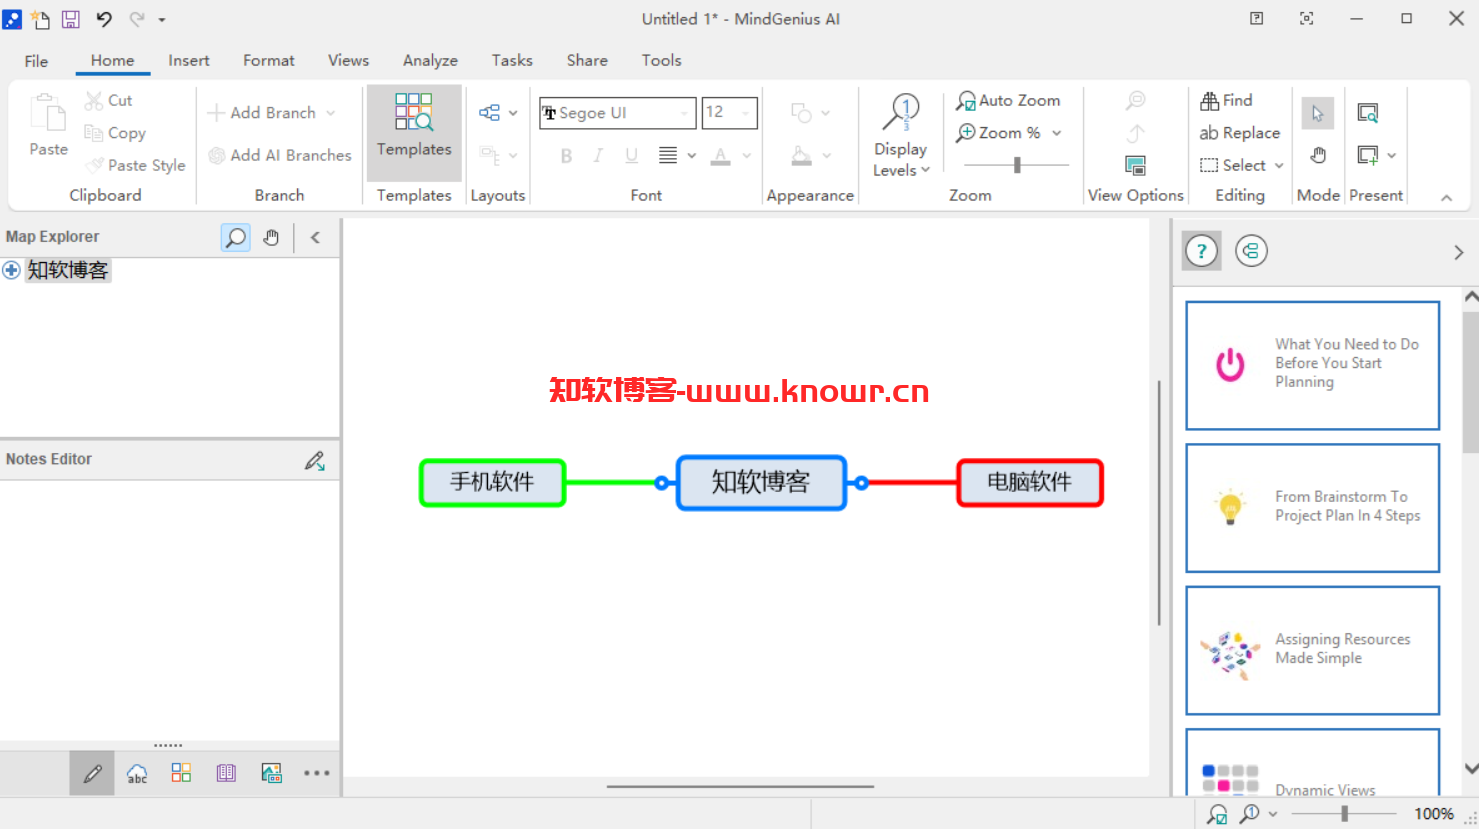Open the File menu
This screenshot has width=1479, height=829.
point(36,61)
